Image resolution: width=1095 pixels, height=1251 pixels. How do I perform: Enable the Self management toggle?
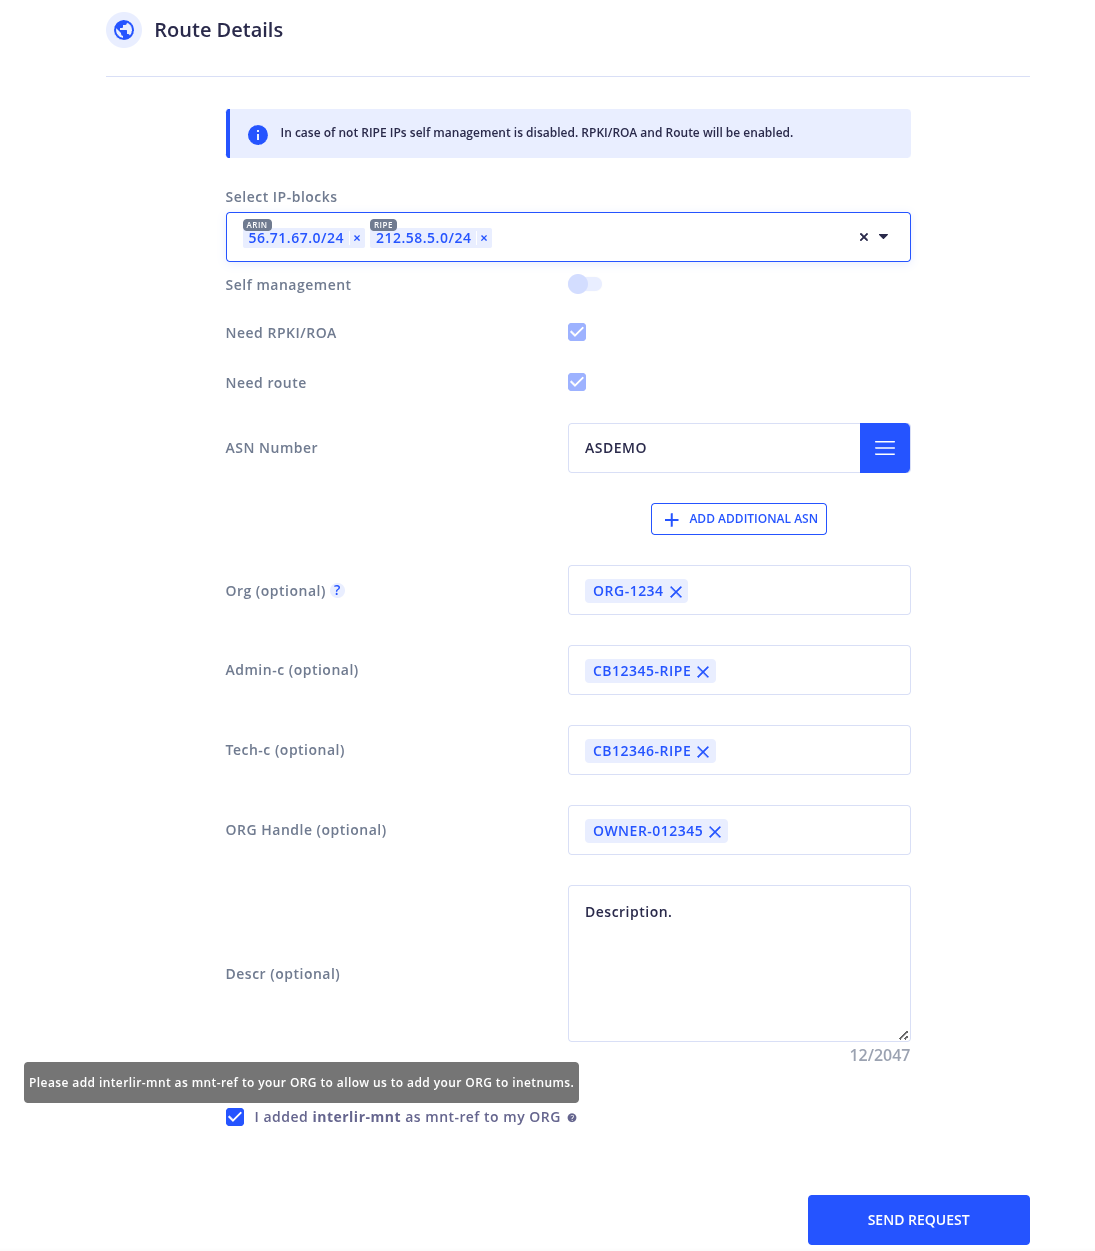click(585, 284)
